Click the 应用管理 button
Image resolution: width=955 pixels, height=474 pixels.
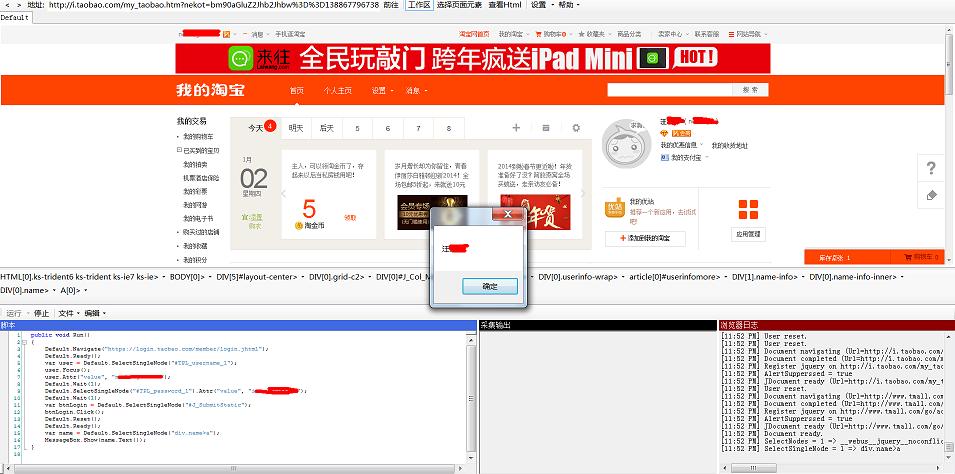[748, 235]
